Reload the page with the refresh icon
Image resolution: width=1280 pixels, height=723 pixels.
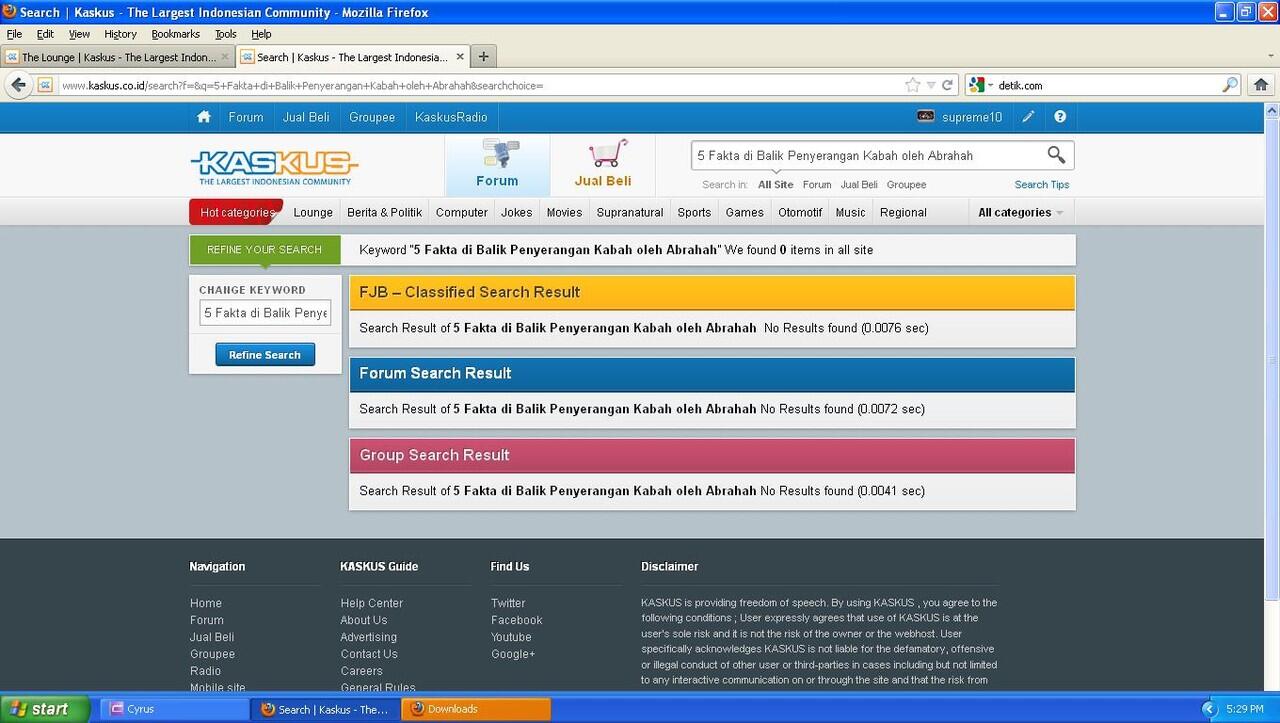coord(947,85)
